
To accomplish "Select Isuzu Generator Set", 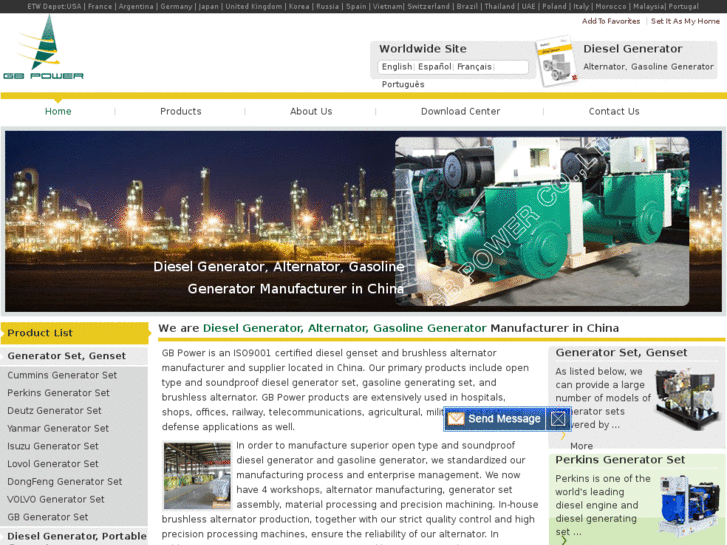I will click(53, 446).
